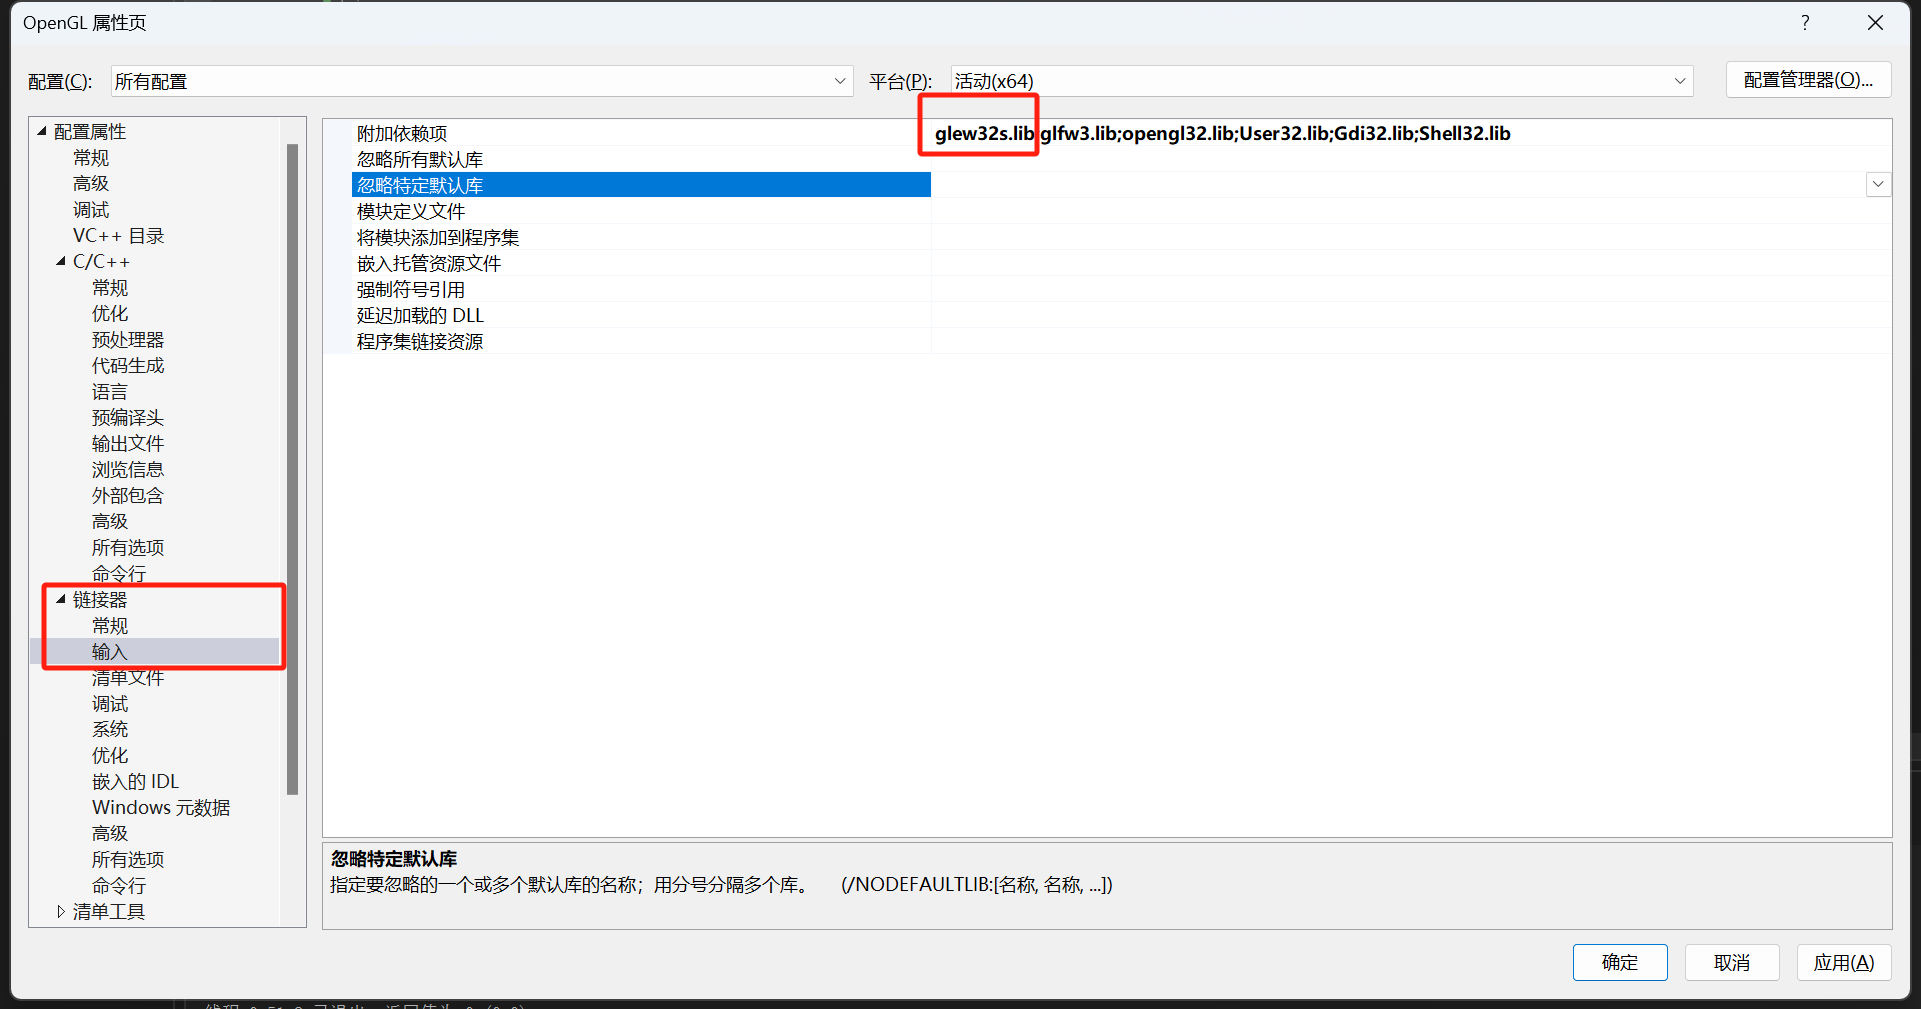
Task: Select 所有选项 under 链接器
Action: (x=128, y=860)
